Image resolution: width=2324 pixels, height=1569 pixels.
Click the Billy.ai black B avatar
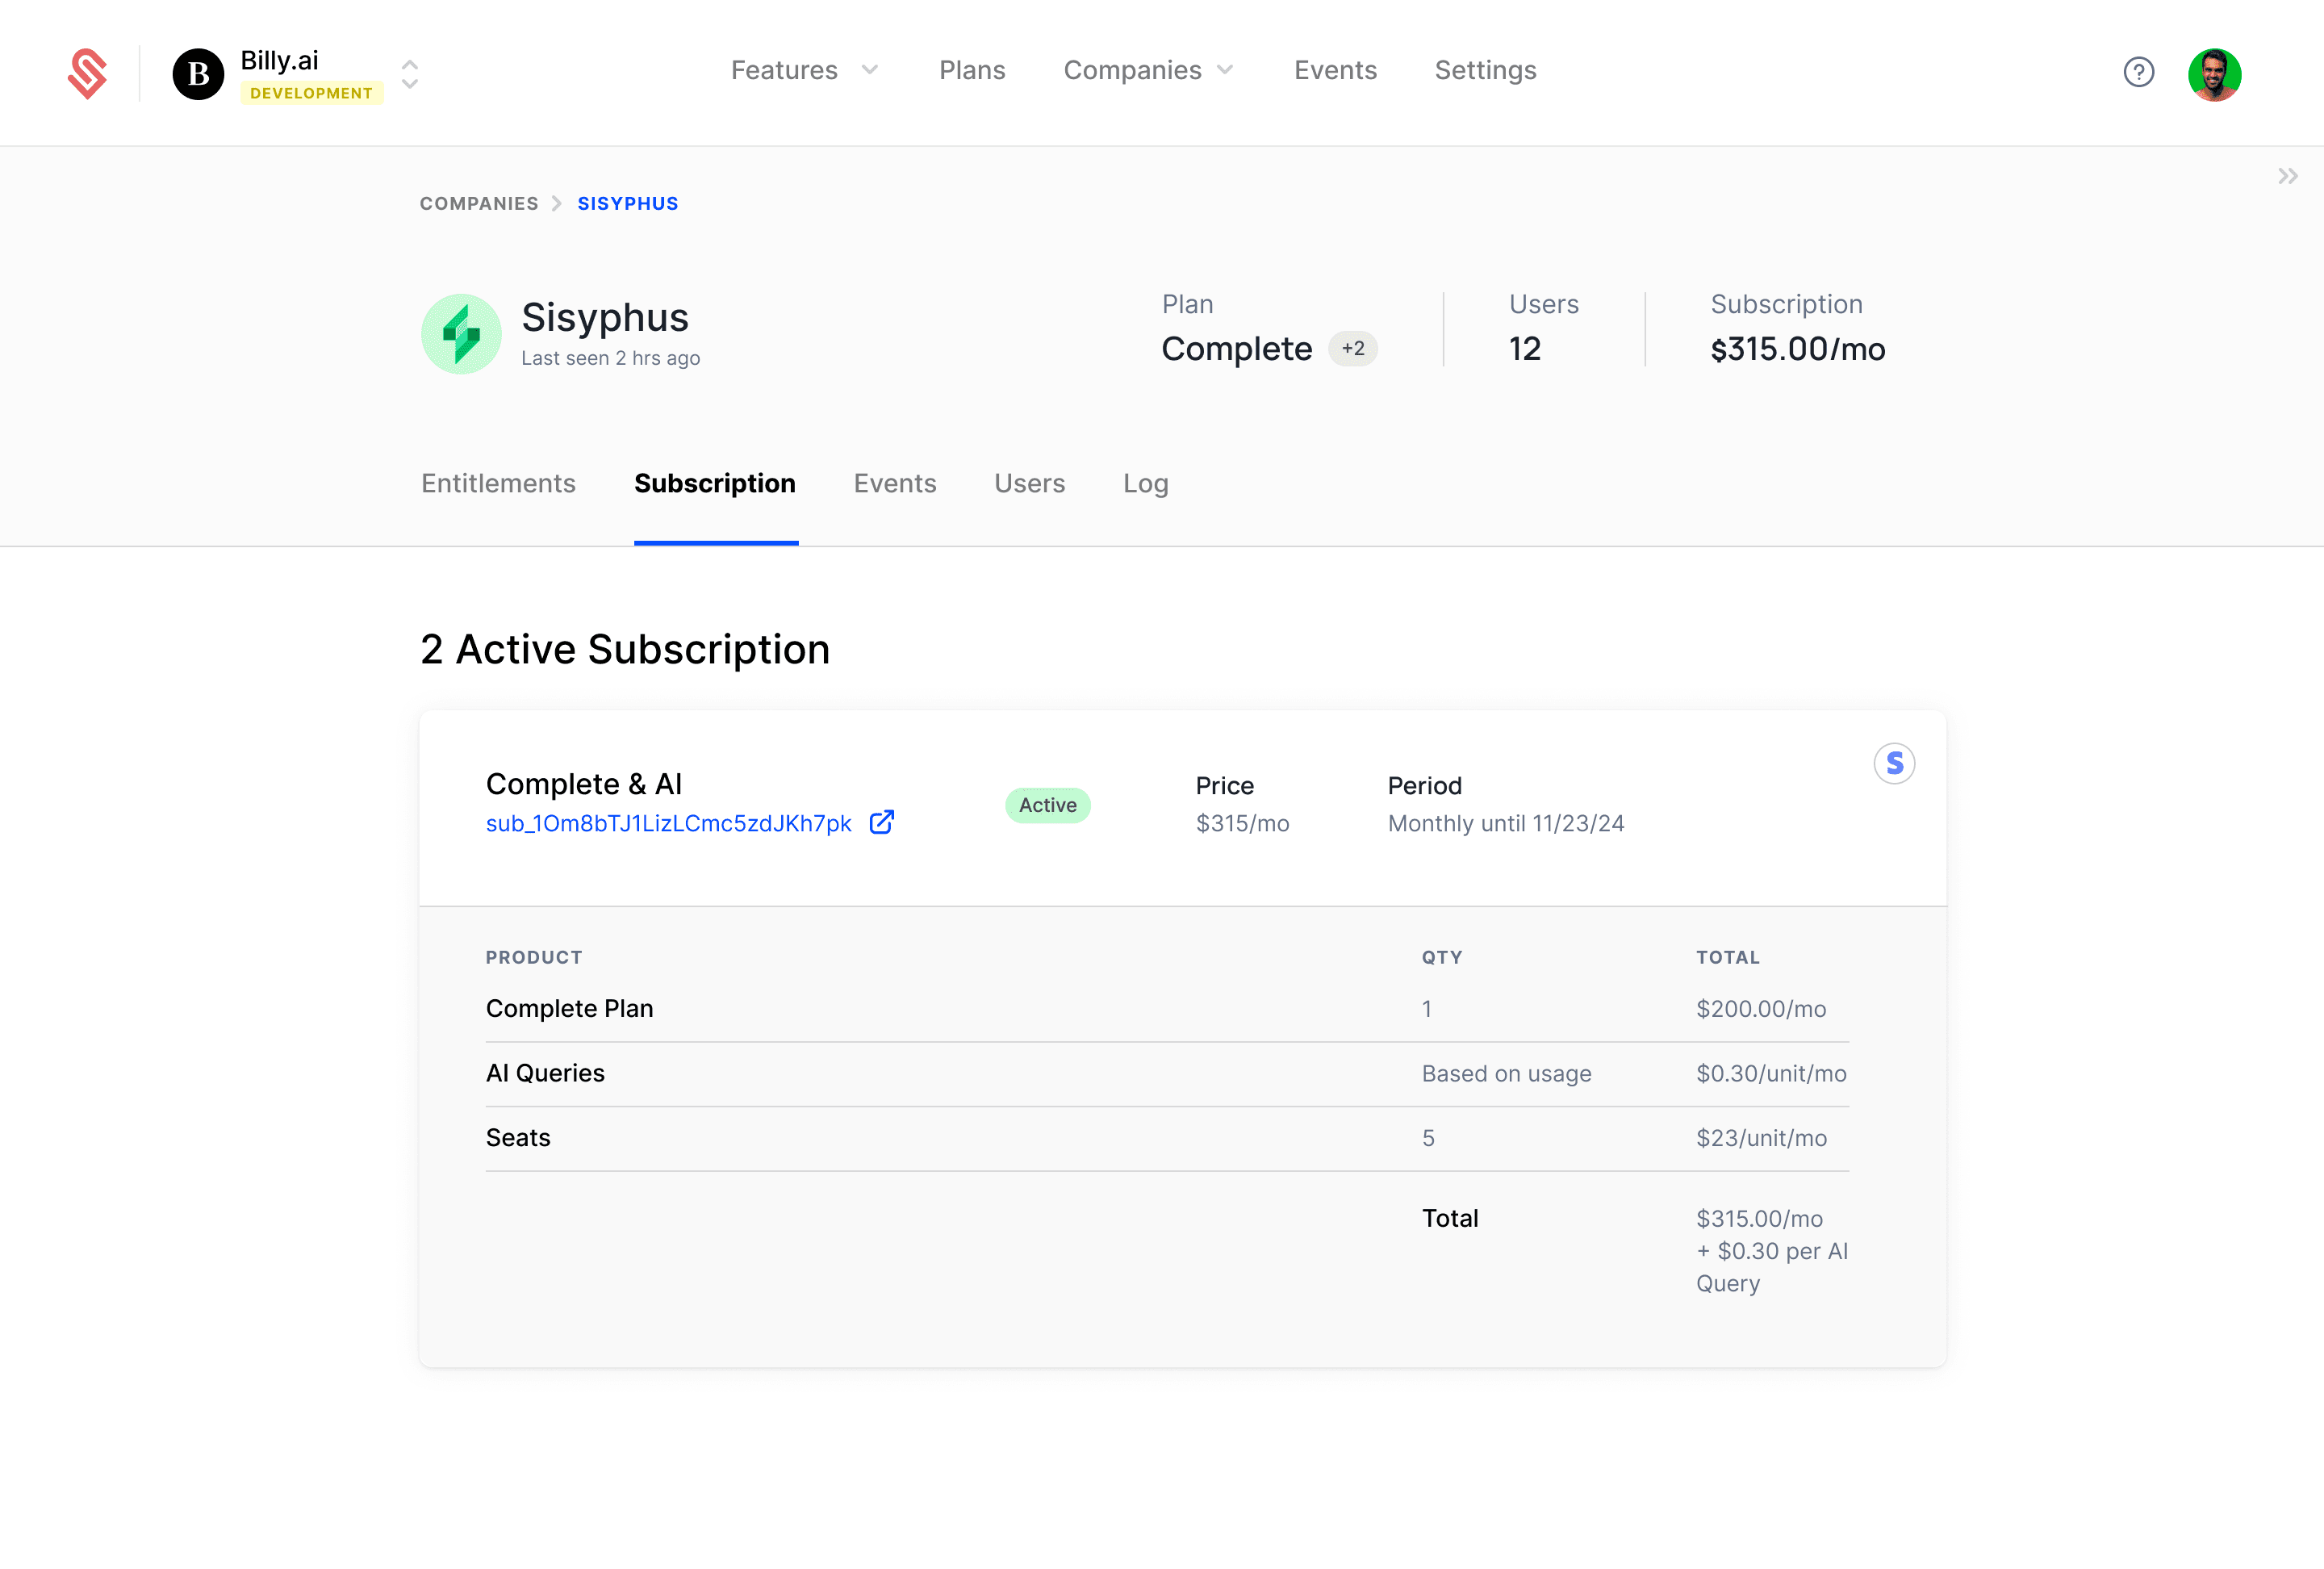pos(197,74)
